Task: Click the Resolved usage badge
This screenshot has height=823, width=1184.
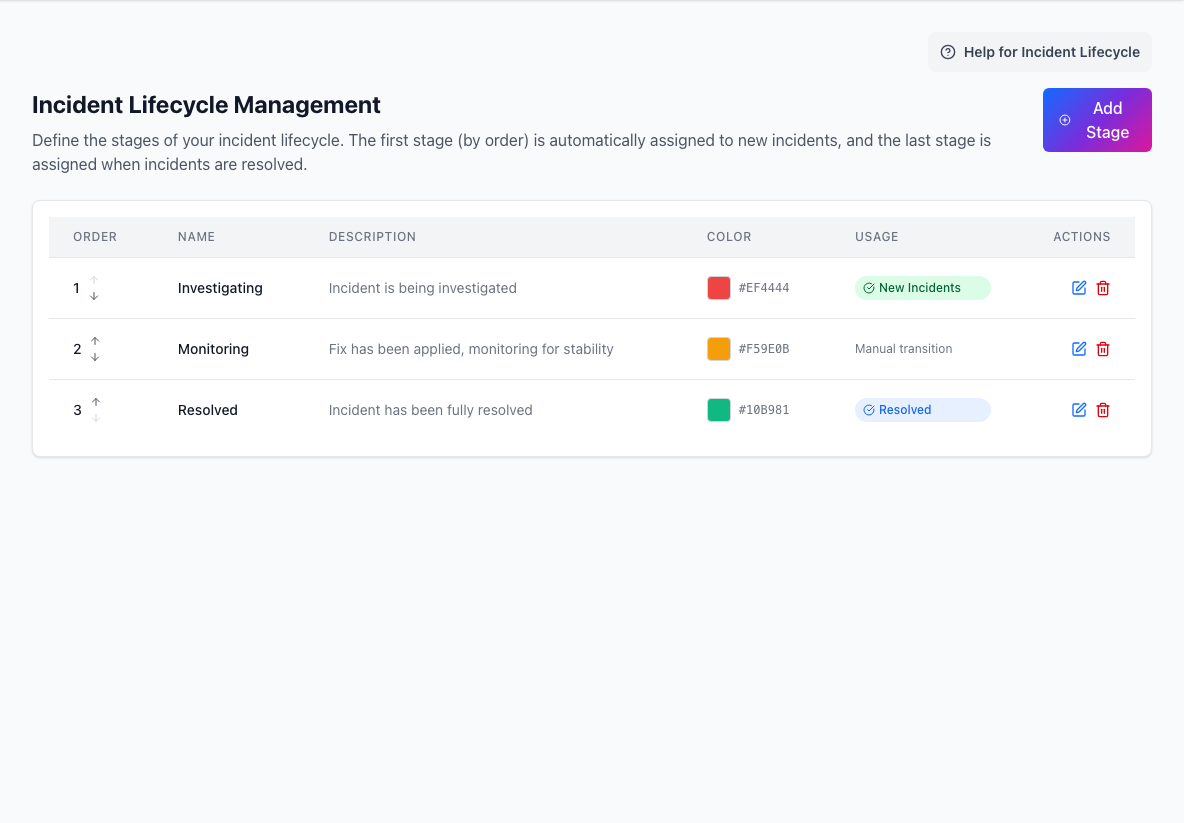Action: (x=923, y=410)
